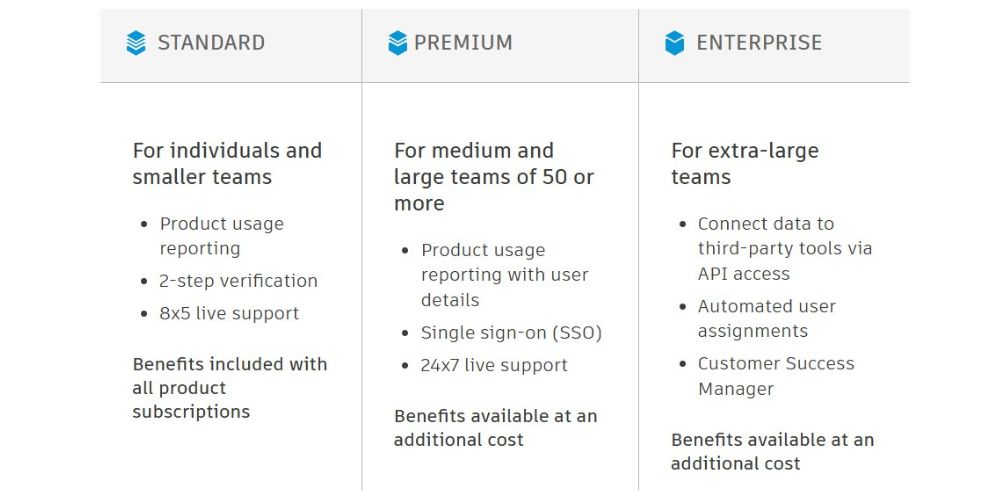Click the 'For individuals and smaller teams' heading
The height and width of the screenshot is (500, 1000).
pyautogui.click(x=227, y=164)
